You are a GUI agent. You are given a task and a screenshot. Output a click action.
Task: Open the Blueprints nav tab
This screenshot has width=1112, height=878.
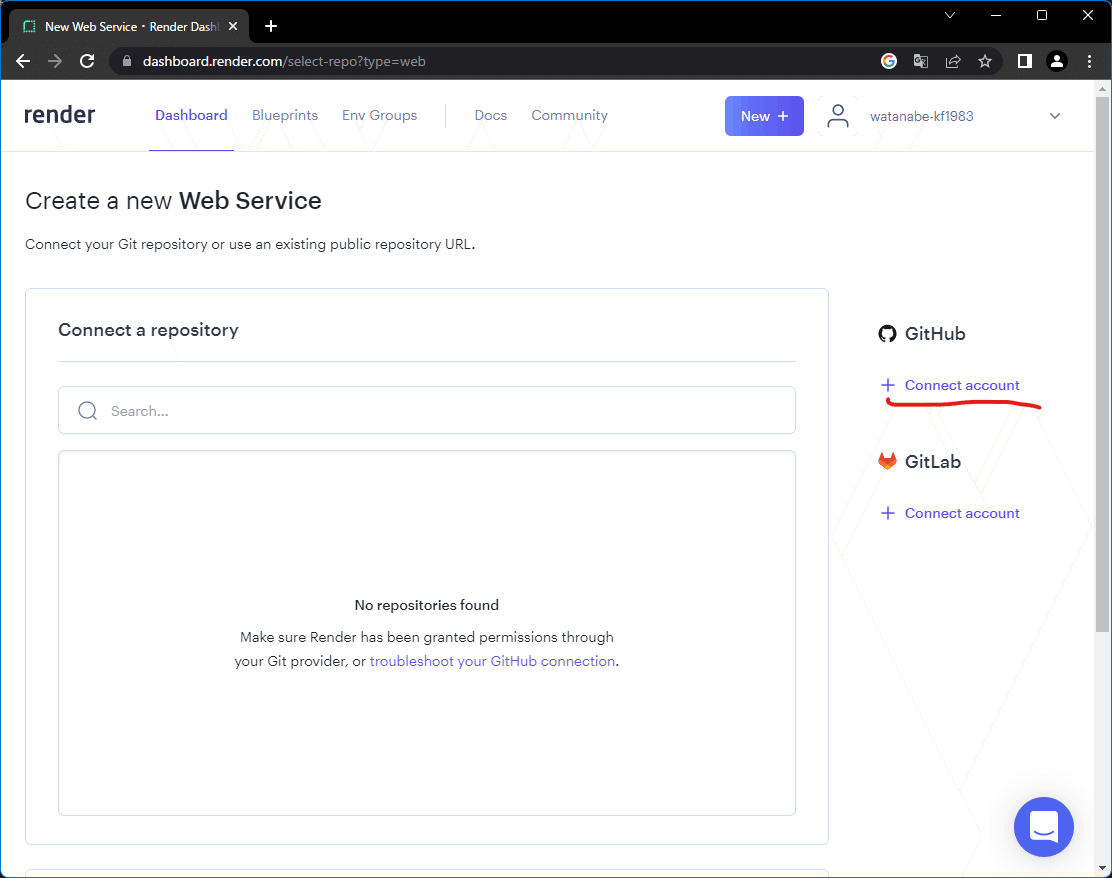pos(285,116)
